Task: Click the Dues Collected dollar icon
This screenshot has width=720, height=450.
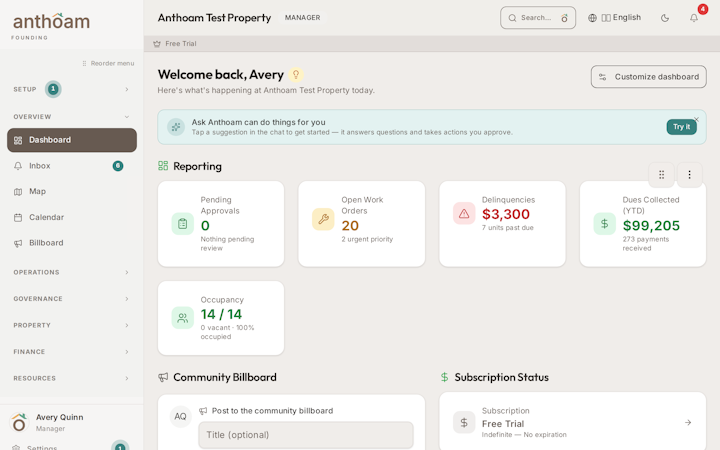Action: (604, 224)
